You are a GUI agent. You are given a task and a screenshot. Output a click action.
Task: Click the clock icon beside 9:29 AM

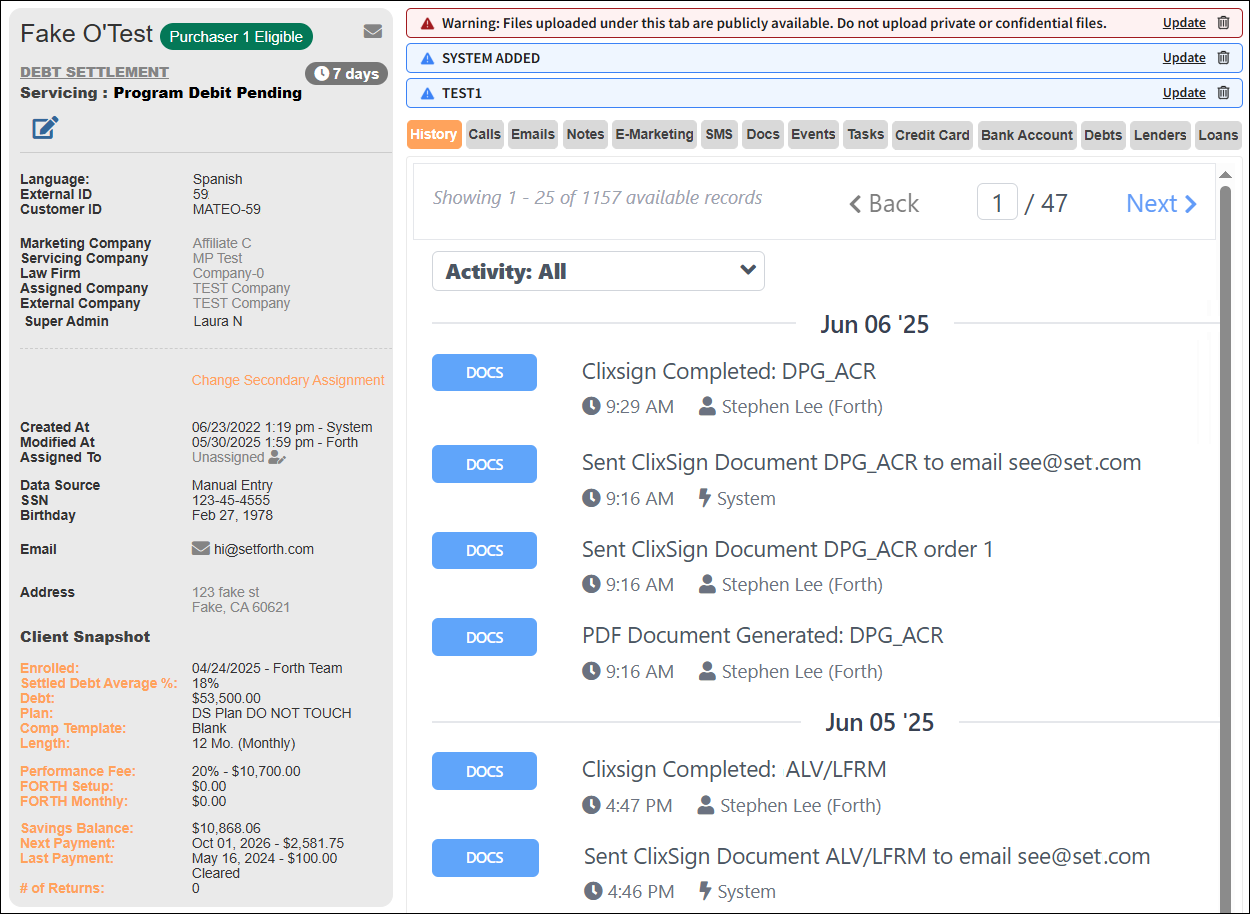[x=592, y=406]
